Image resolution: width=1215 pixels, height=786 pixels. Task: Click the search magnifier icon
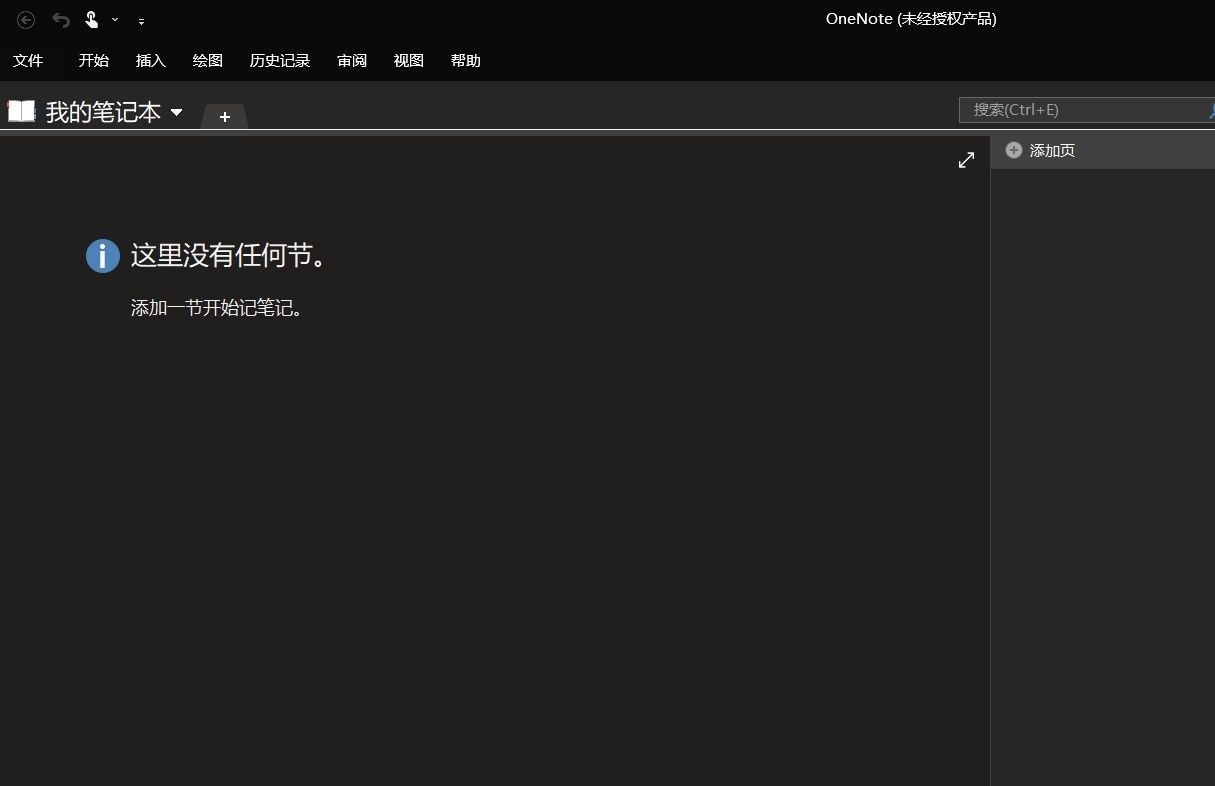(1210, 110)
